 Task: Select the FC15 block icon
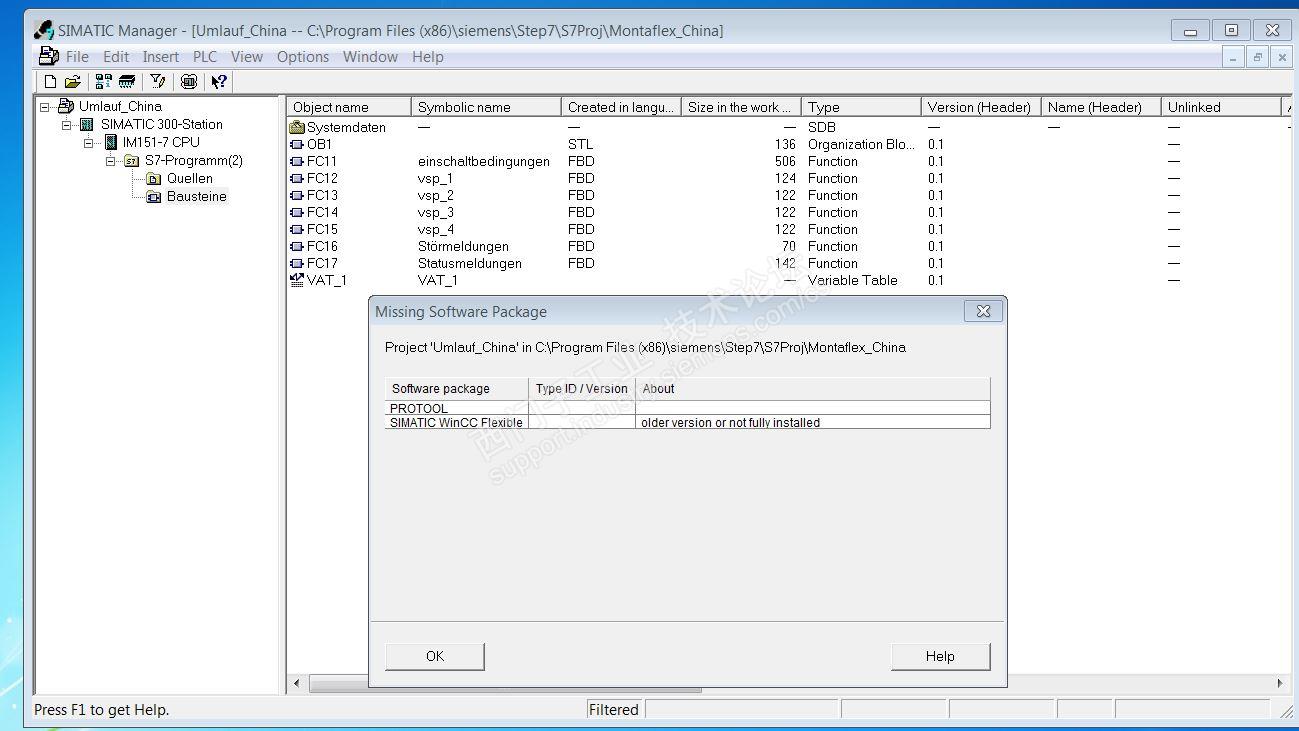point(297,229)
